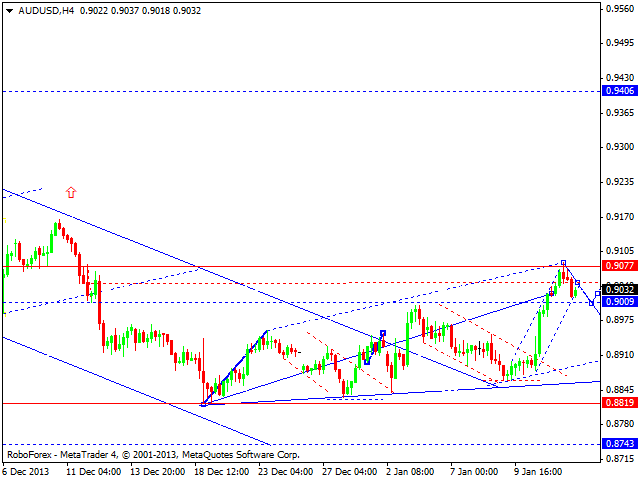Select the solid horizontal line at 0.8819
Image resolution: width=640 pixels, height=480 pixels.
click(x=300, y=403)
